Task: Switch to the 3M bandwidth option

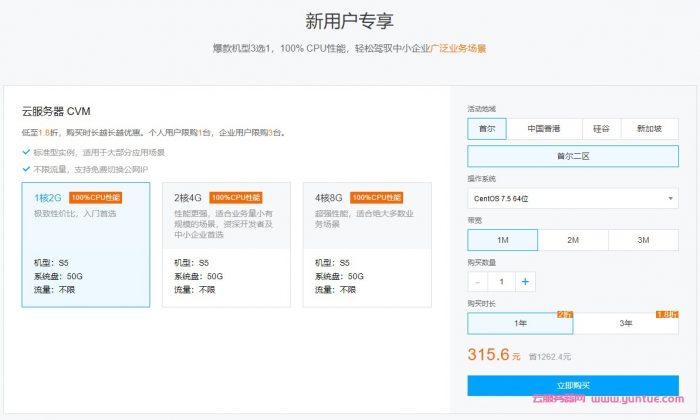Action: 643,240
